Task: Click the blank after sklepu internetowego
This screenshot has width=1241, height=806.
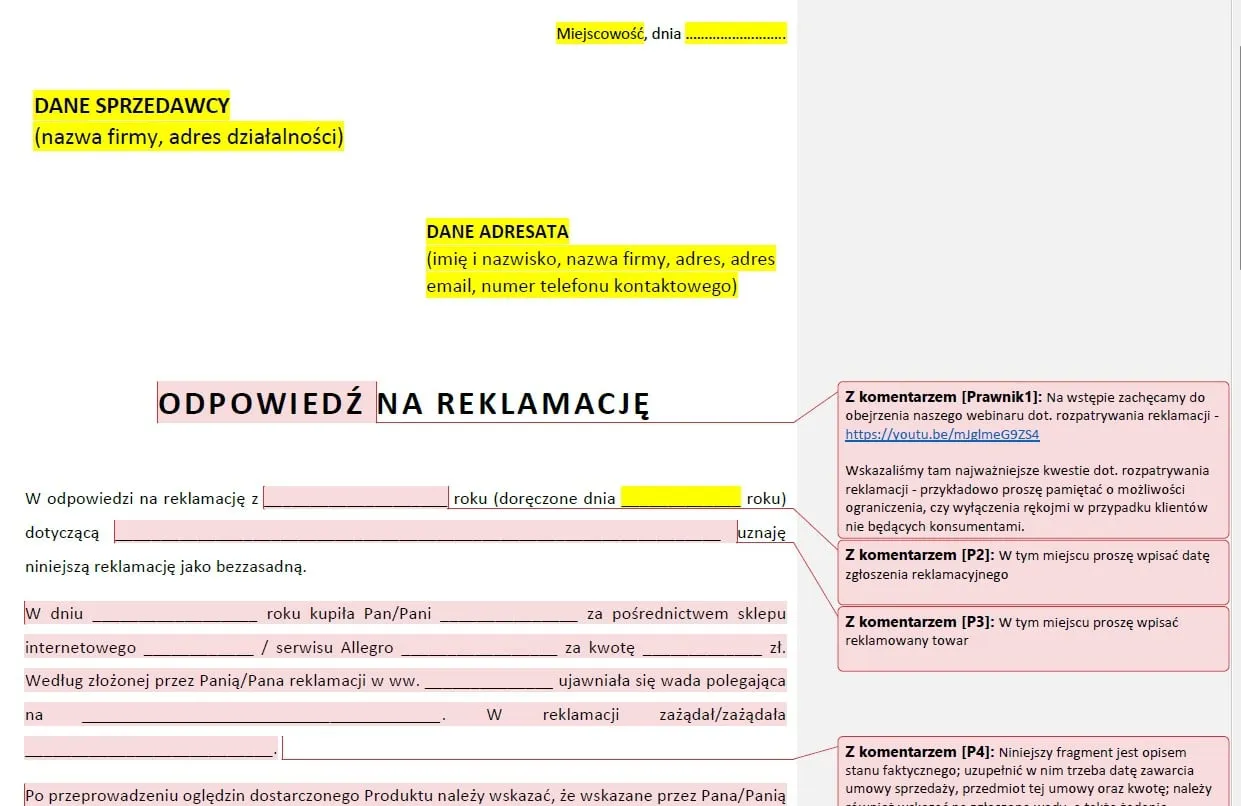Action: [200, 647]
